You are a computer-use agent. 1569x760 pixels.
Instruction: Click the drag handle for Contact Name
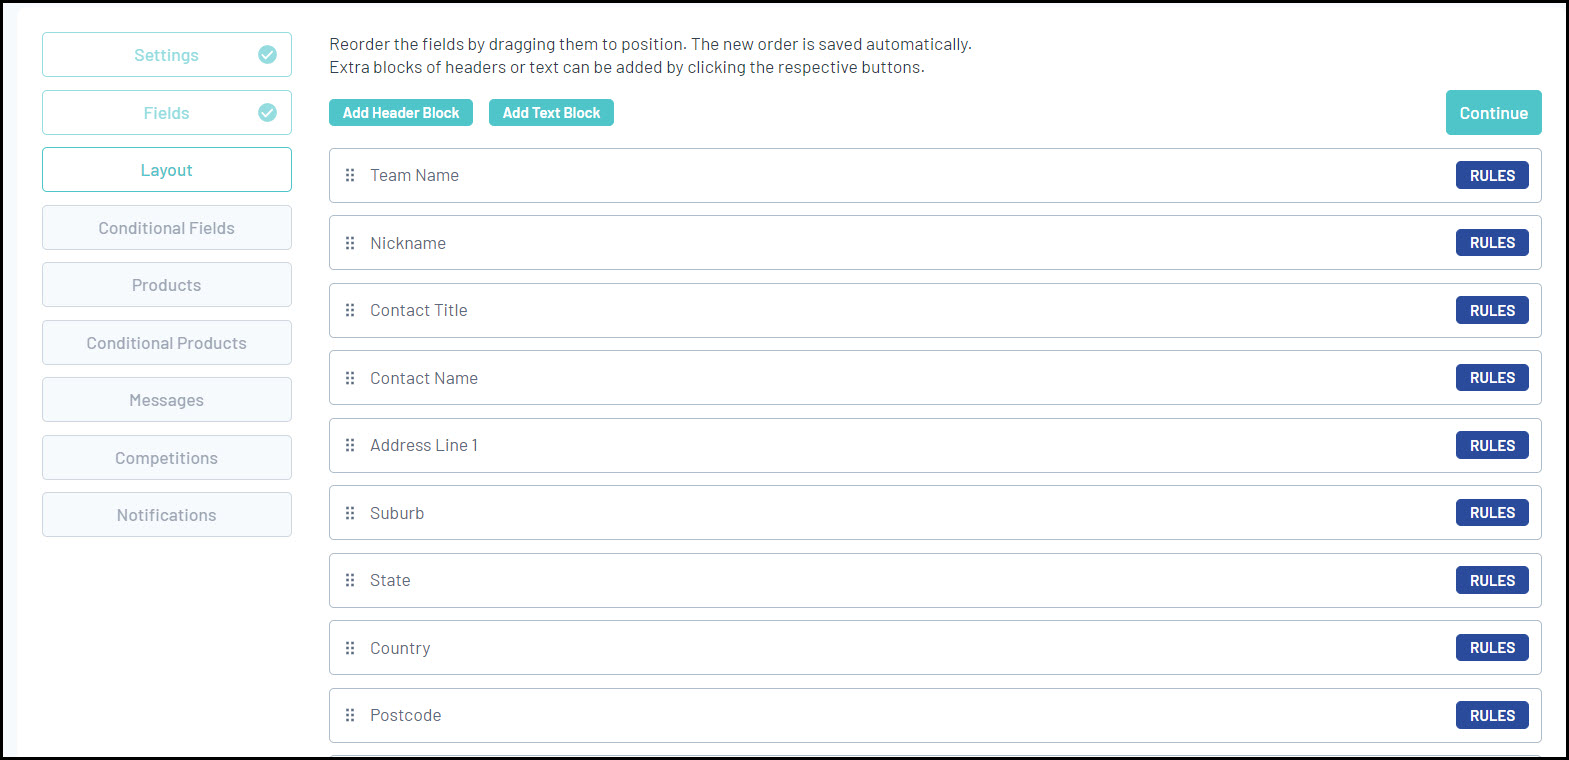coord(350,378)
